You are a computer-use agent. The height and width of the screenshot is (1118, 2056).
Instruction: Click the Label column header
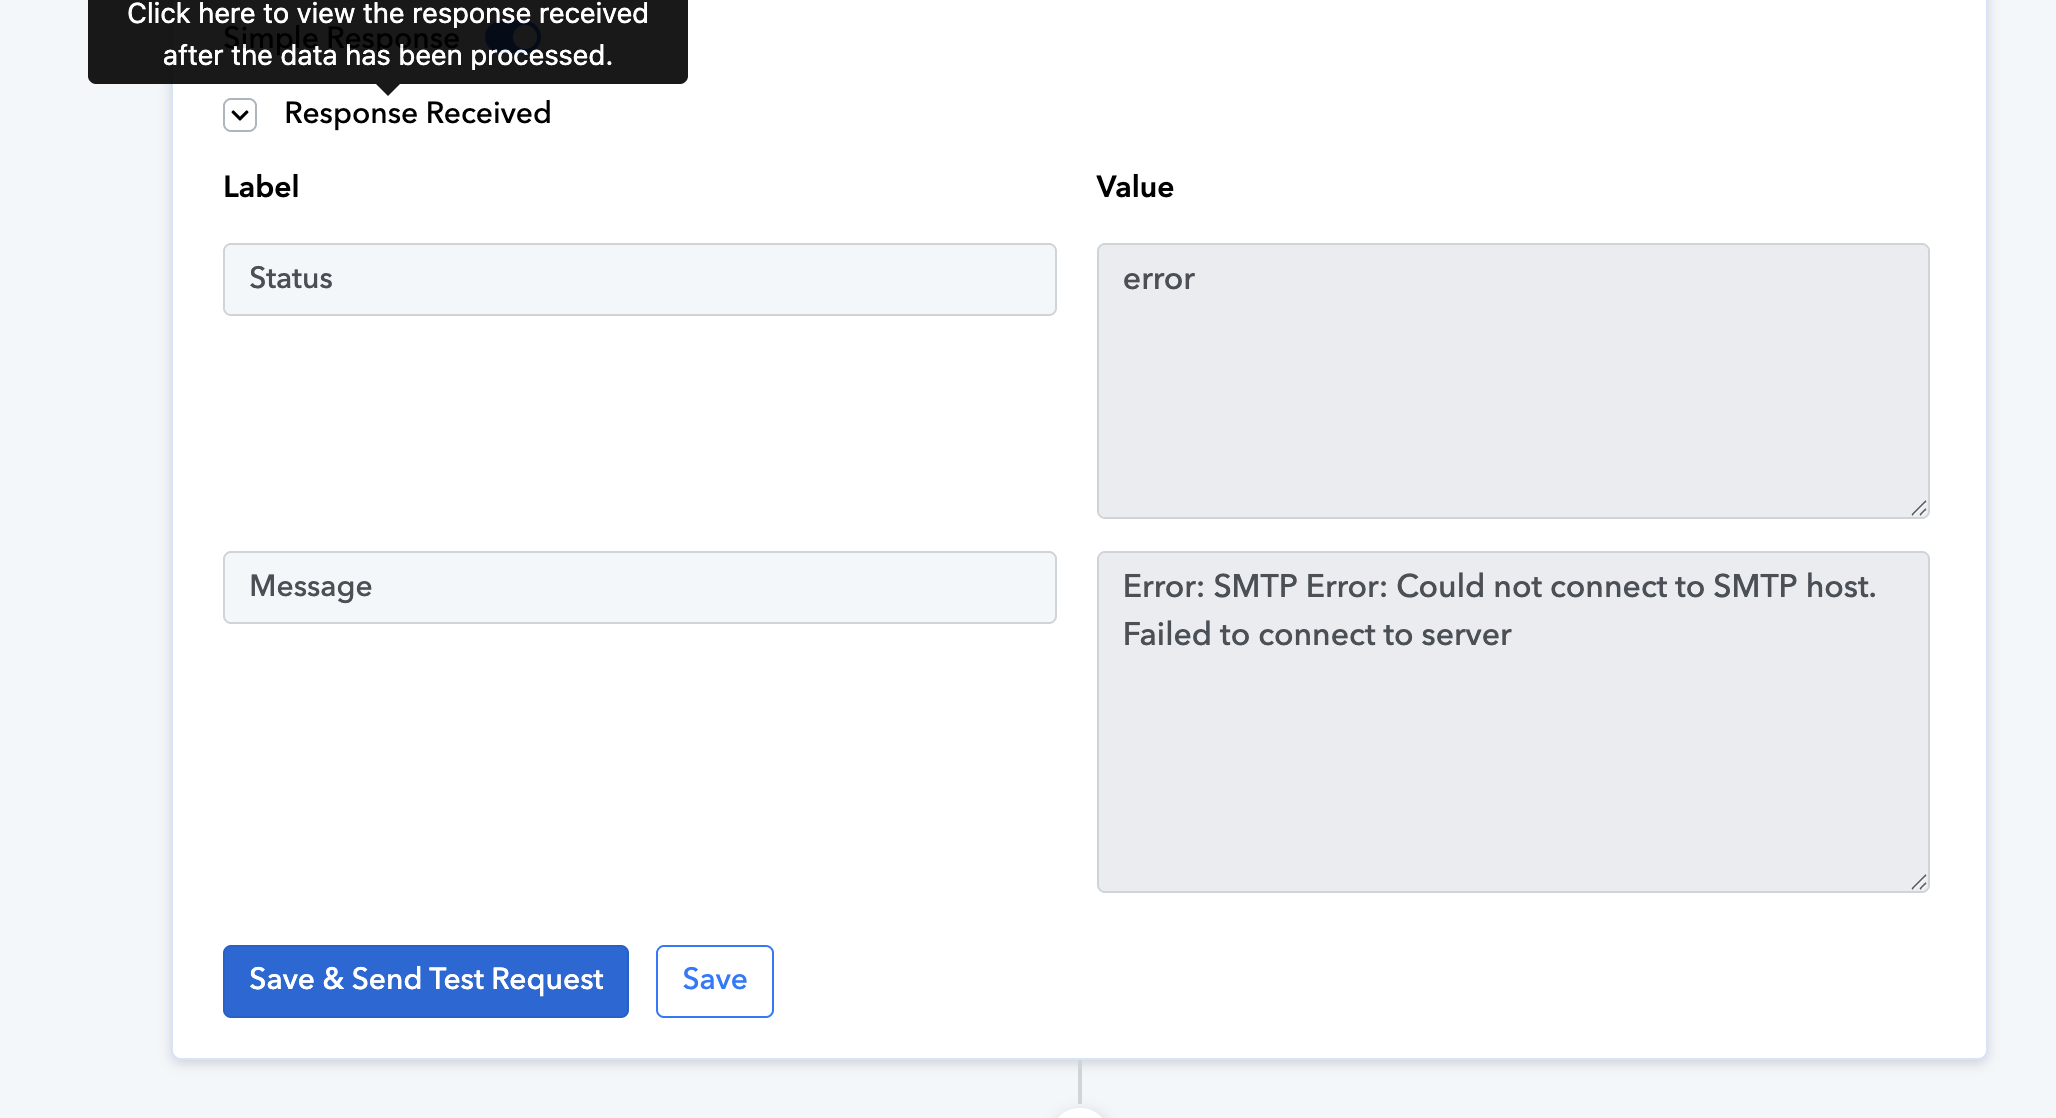pyautogui.click(x=261, y=187)
